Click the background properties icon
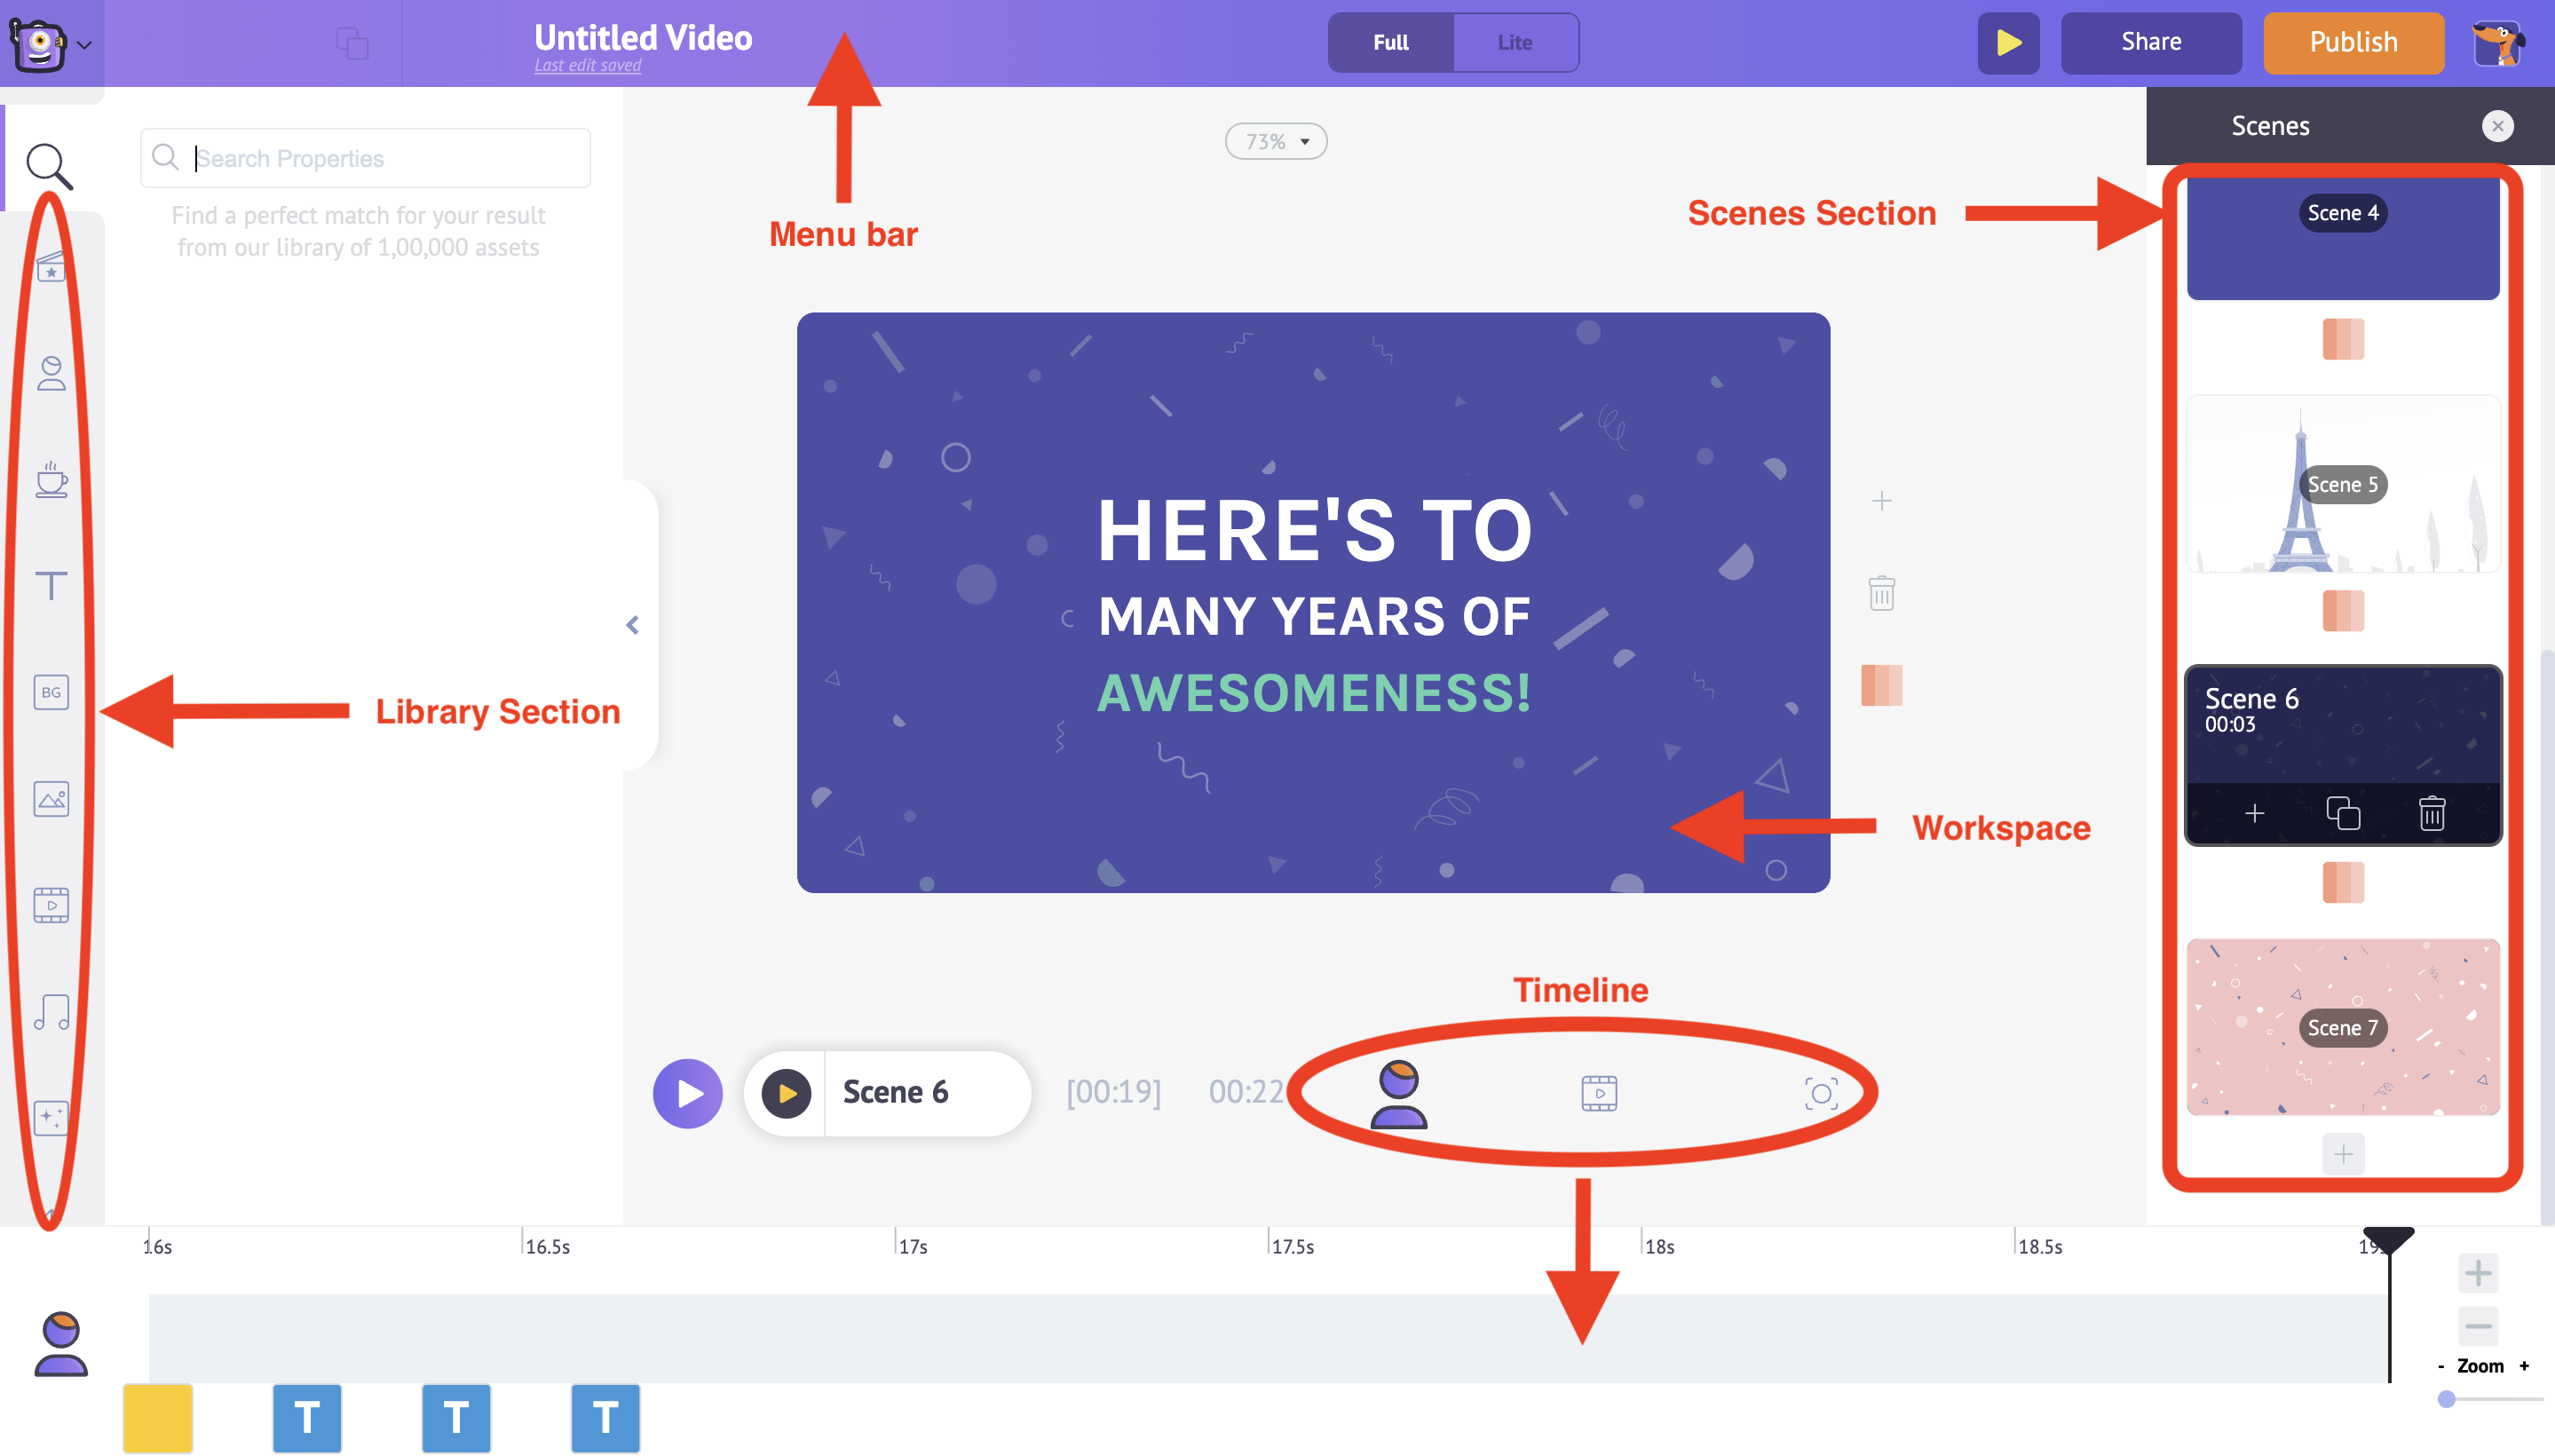This screenshot has height=1456, width=2555. click(51, 692)
